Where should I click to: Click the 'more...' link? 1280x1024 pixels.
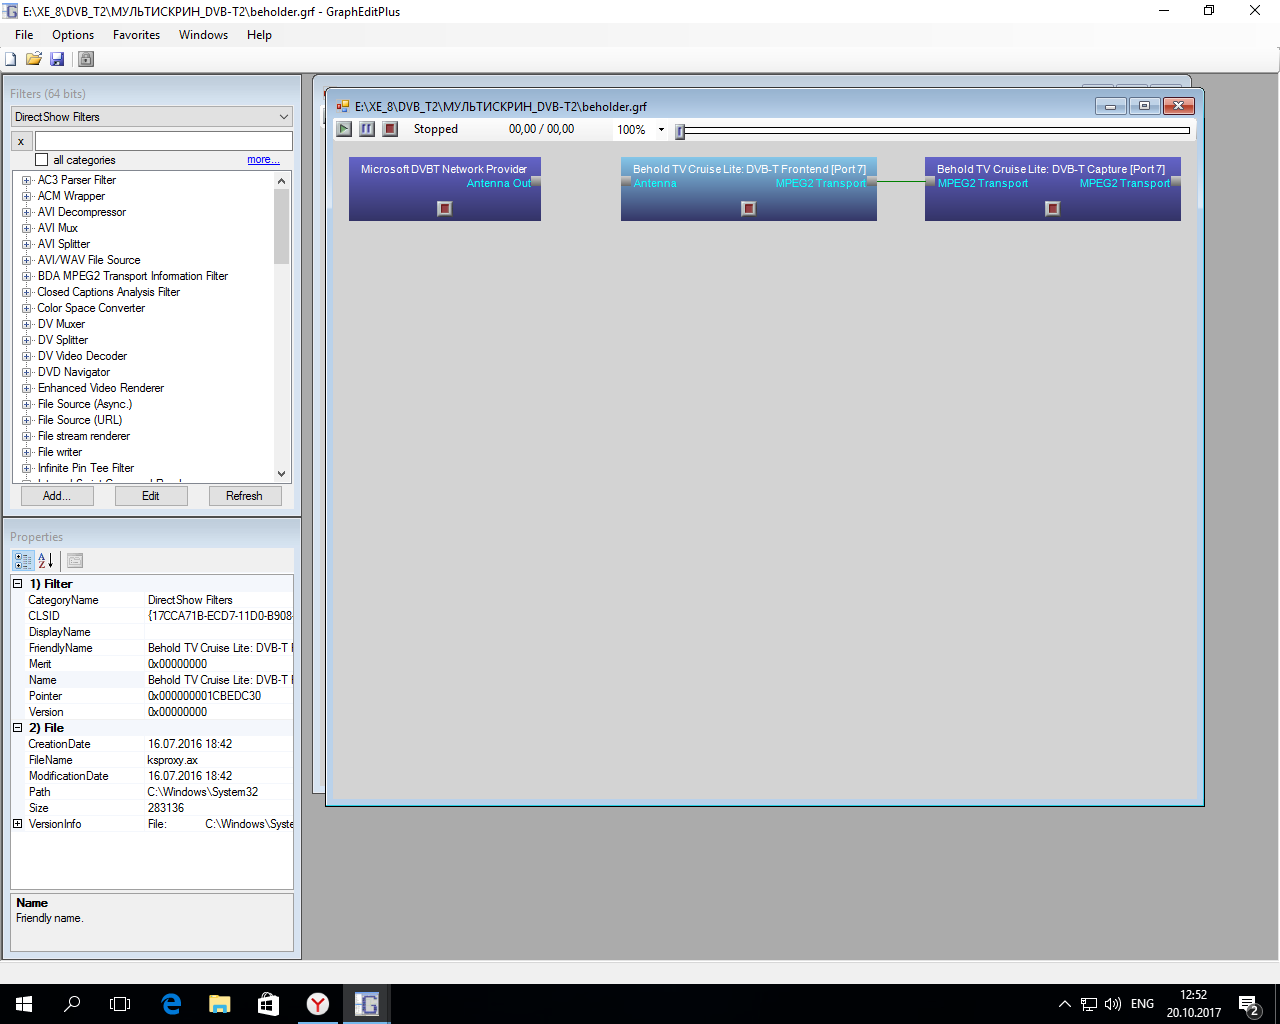tap(263, 160)
